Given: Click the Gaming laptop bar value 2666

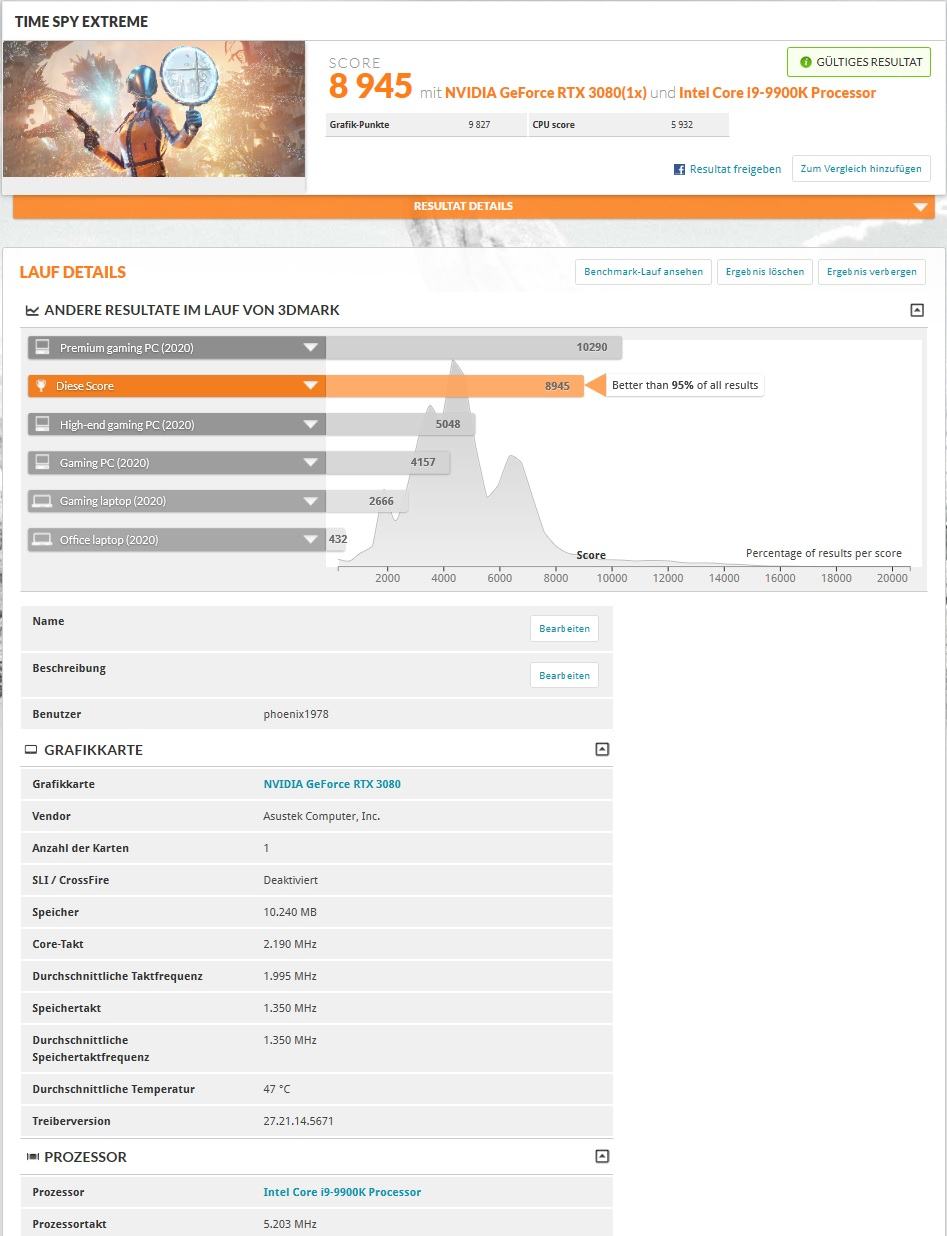Looking at the screenshot, I should click(381, 501).
